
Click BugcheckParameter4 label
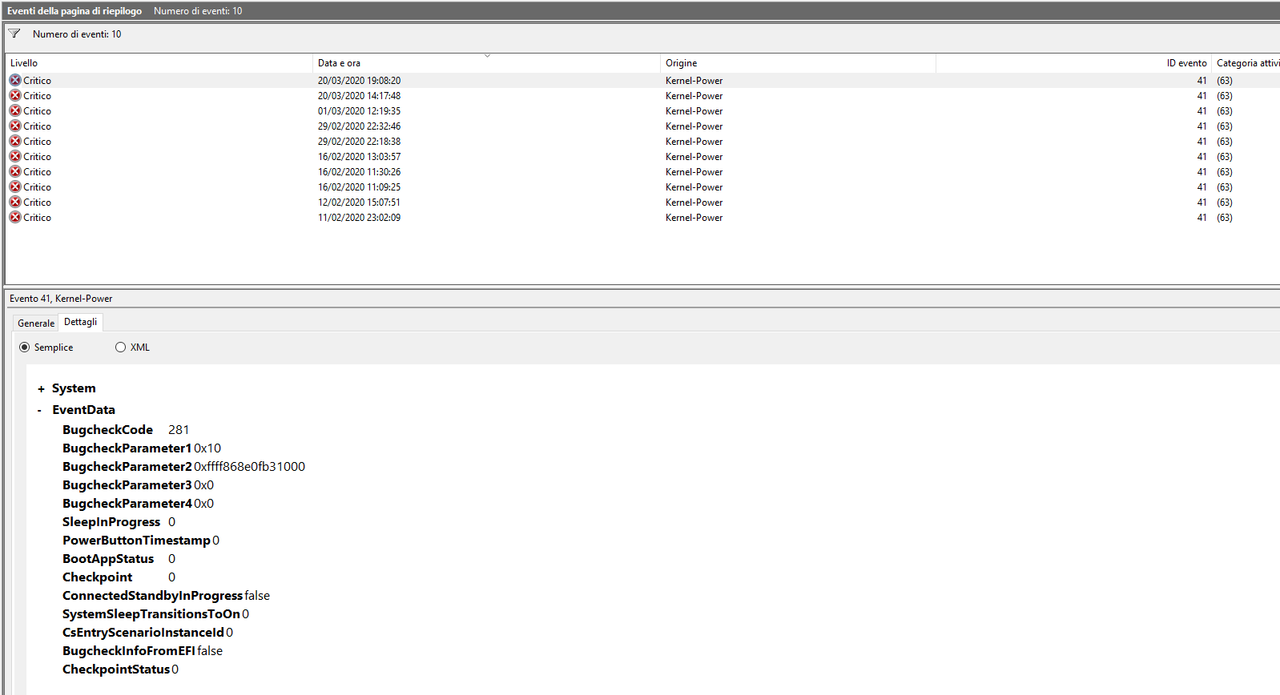[x=127, y=503]
